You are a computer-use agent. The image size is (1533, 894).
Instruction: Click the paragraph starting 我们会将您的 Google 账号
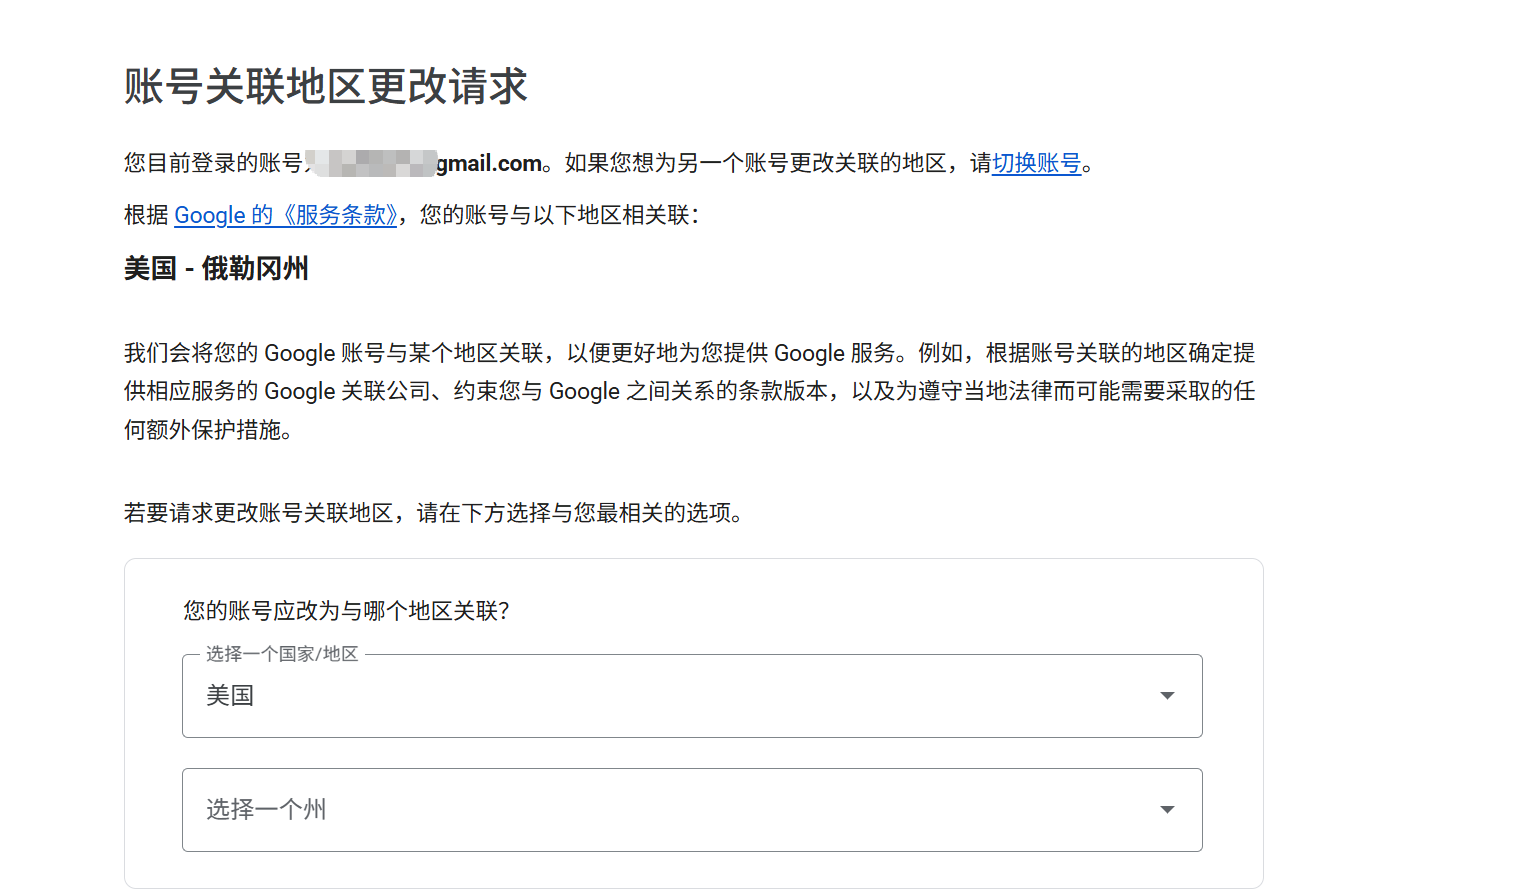(690, 391)
